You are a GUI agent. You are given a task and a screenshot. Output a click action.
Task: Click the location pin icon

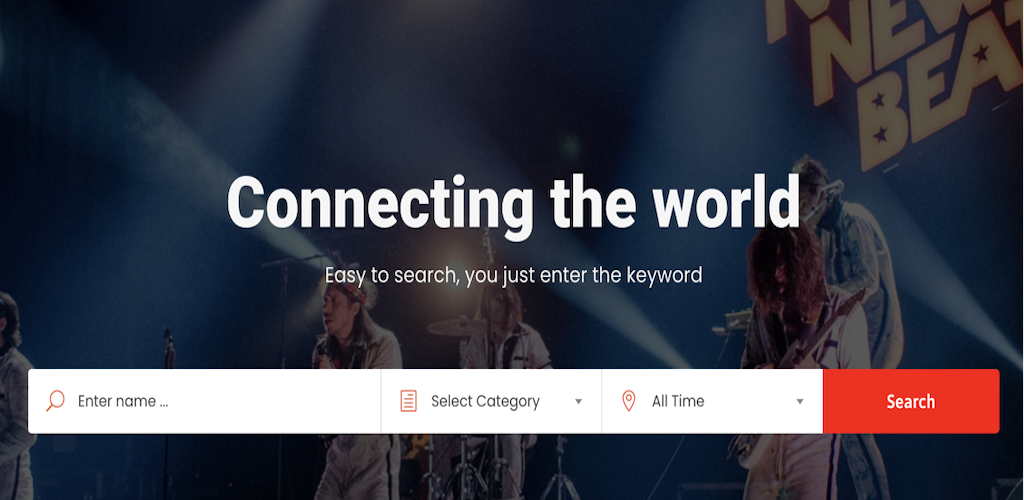click(628, 401)
